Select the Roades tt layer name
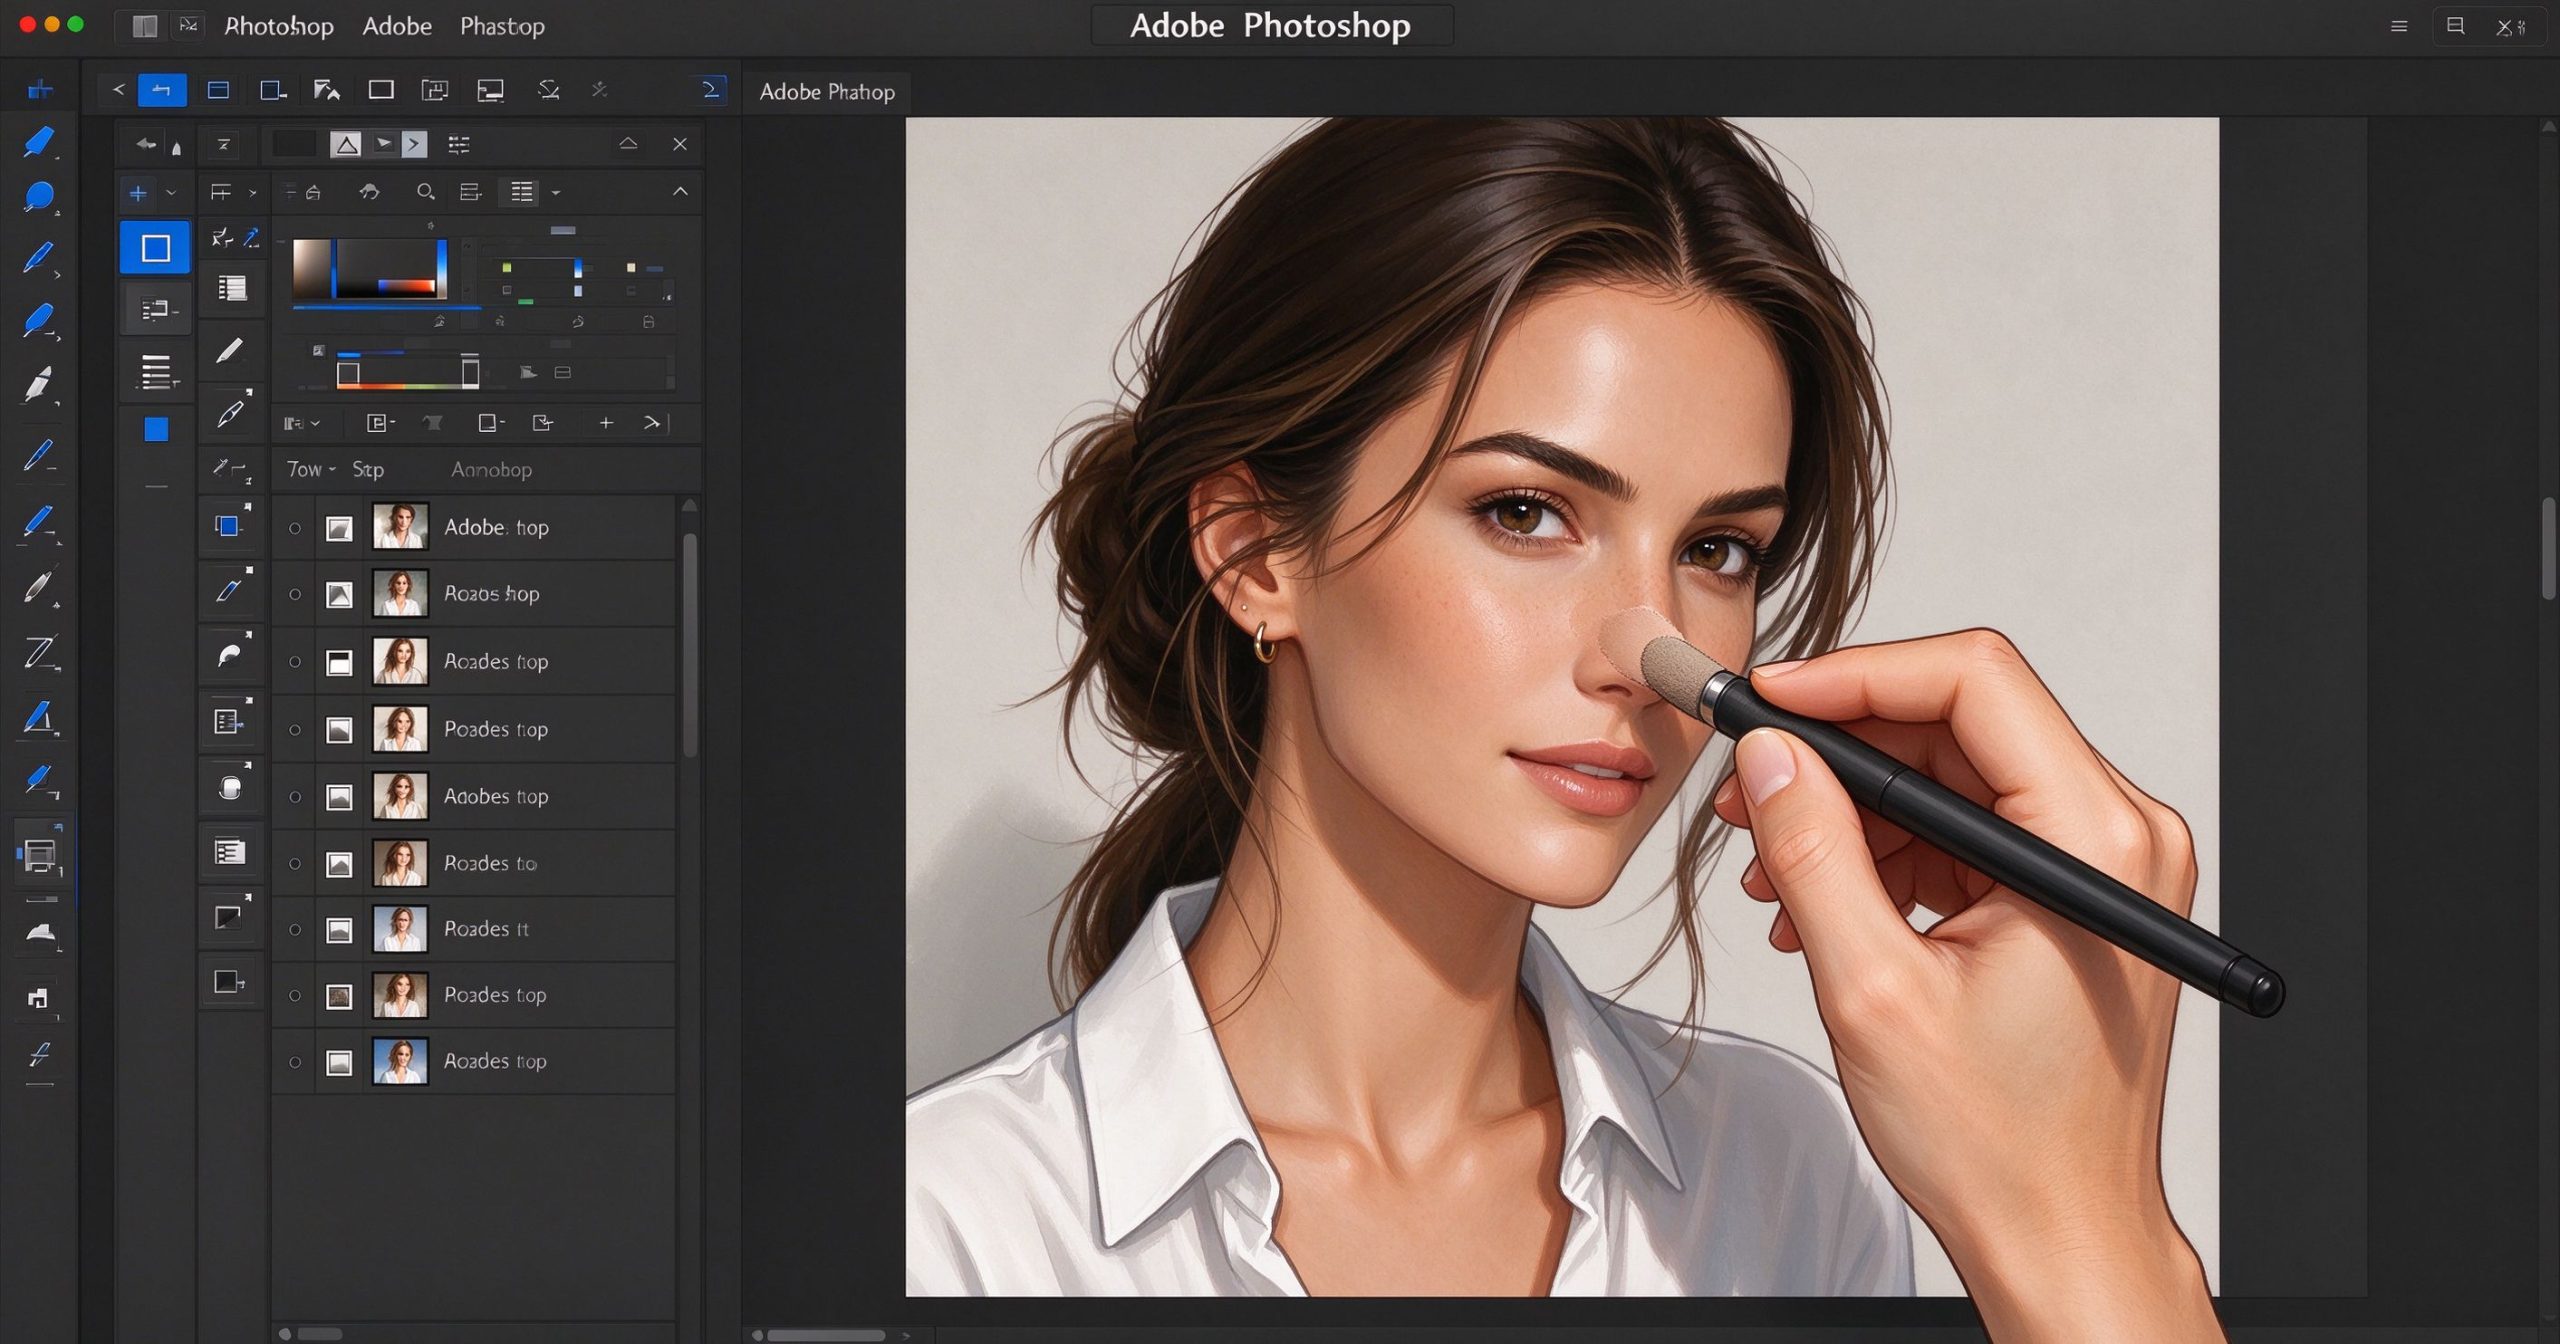The height and width of the screenshot is (1344, 2560). [486, 929]
